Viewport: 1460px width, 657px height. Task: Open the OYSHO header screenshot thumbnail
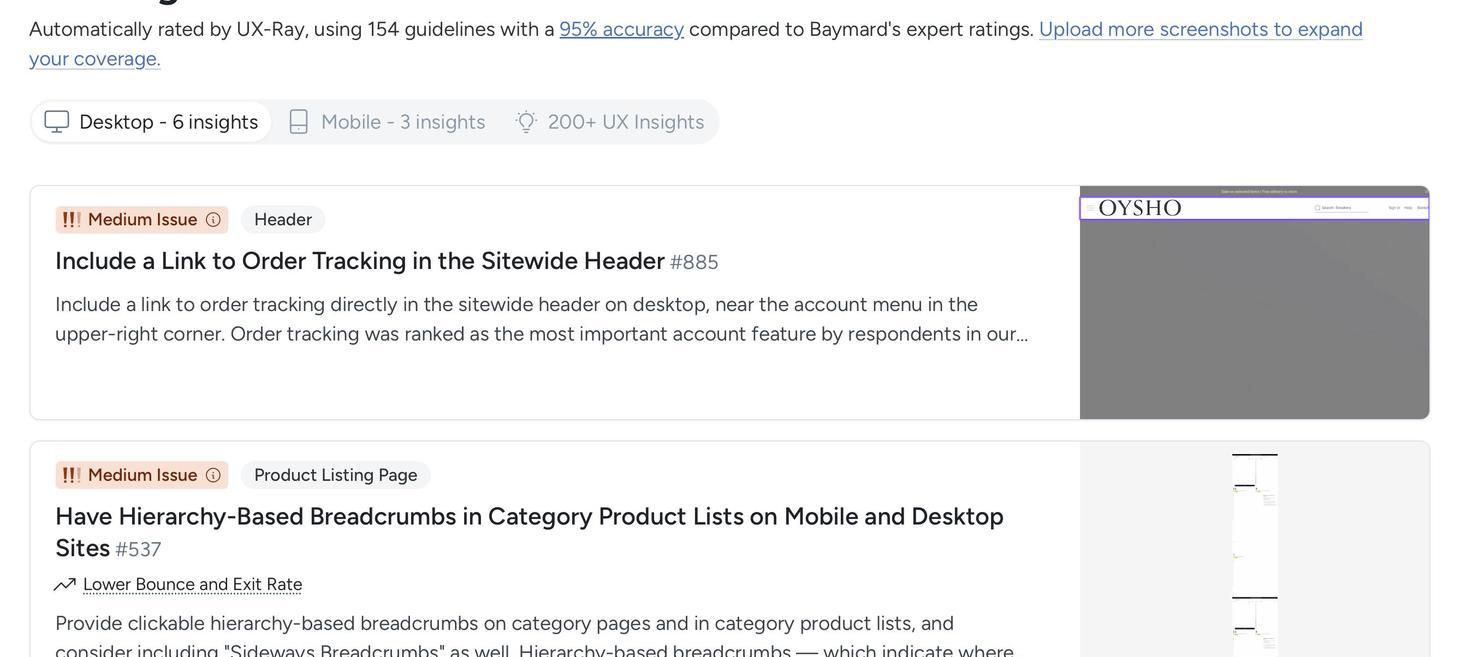pyautogui.click(x=1254, y=302)
